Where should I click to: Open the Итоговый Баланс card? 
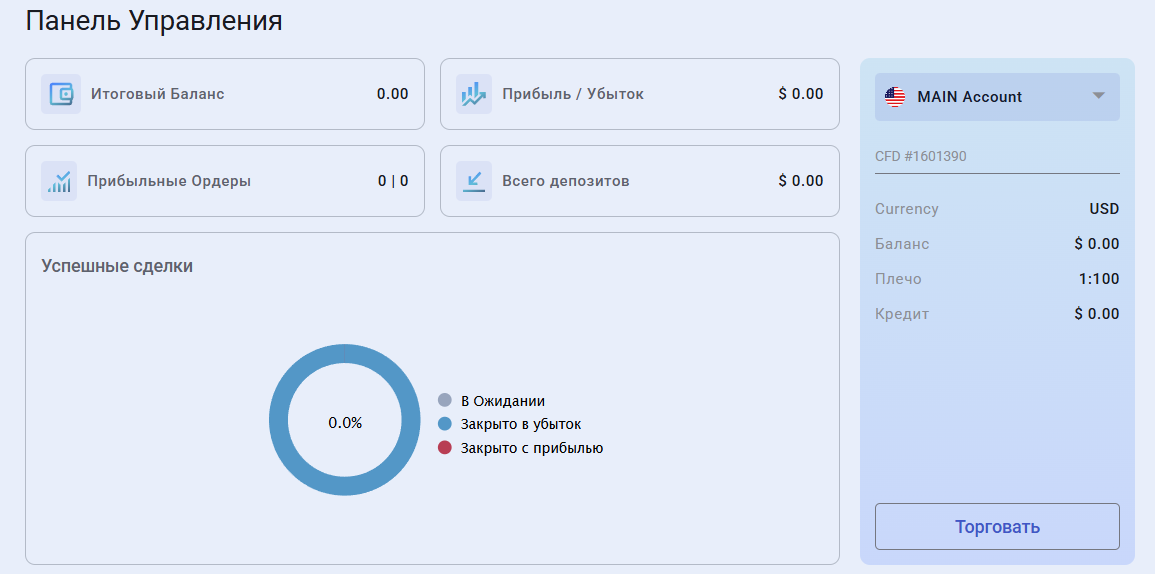pyautogui.click(x=224, y=94)
